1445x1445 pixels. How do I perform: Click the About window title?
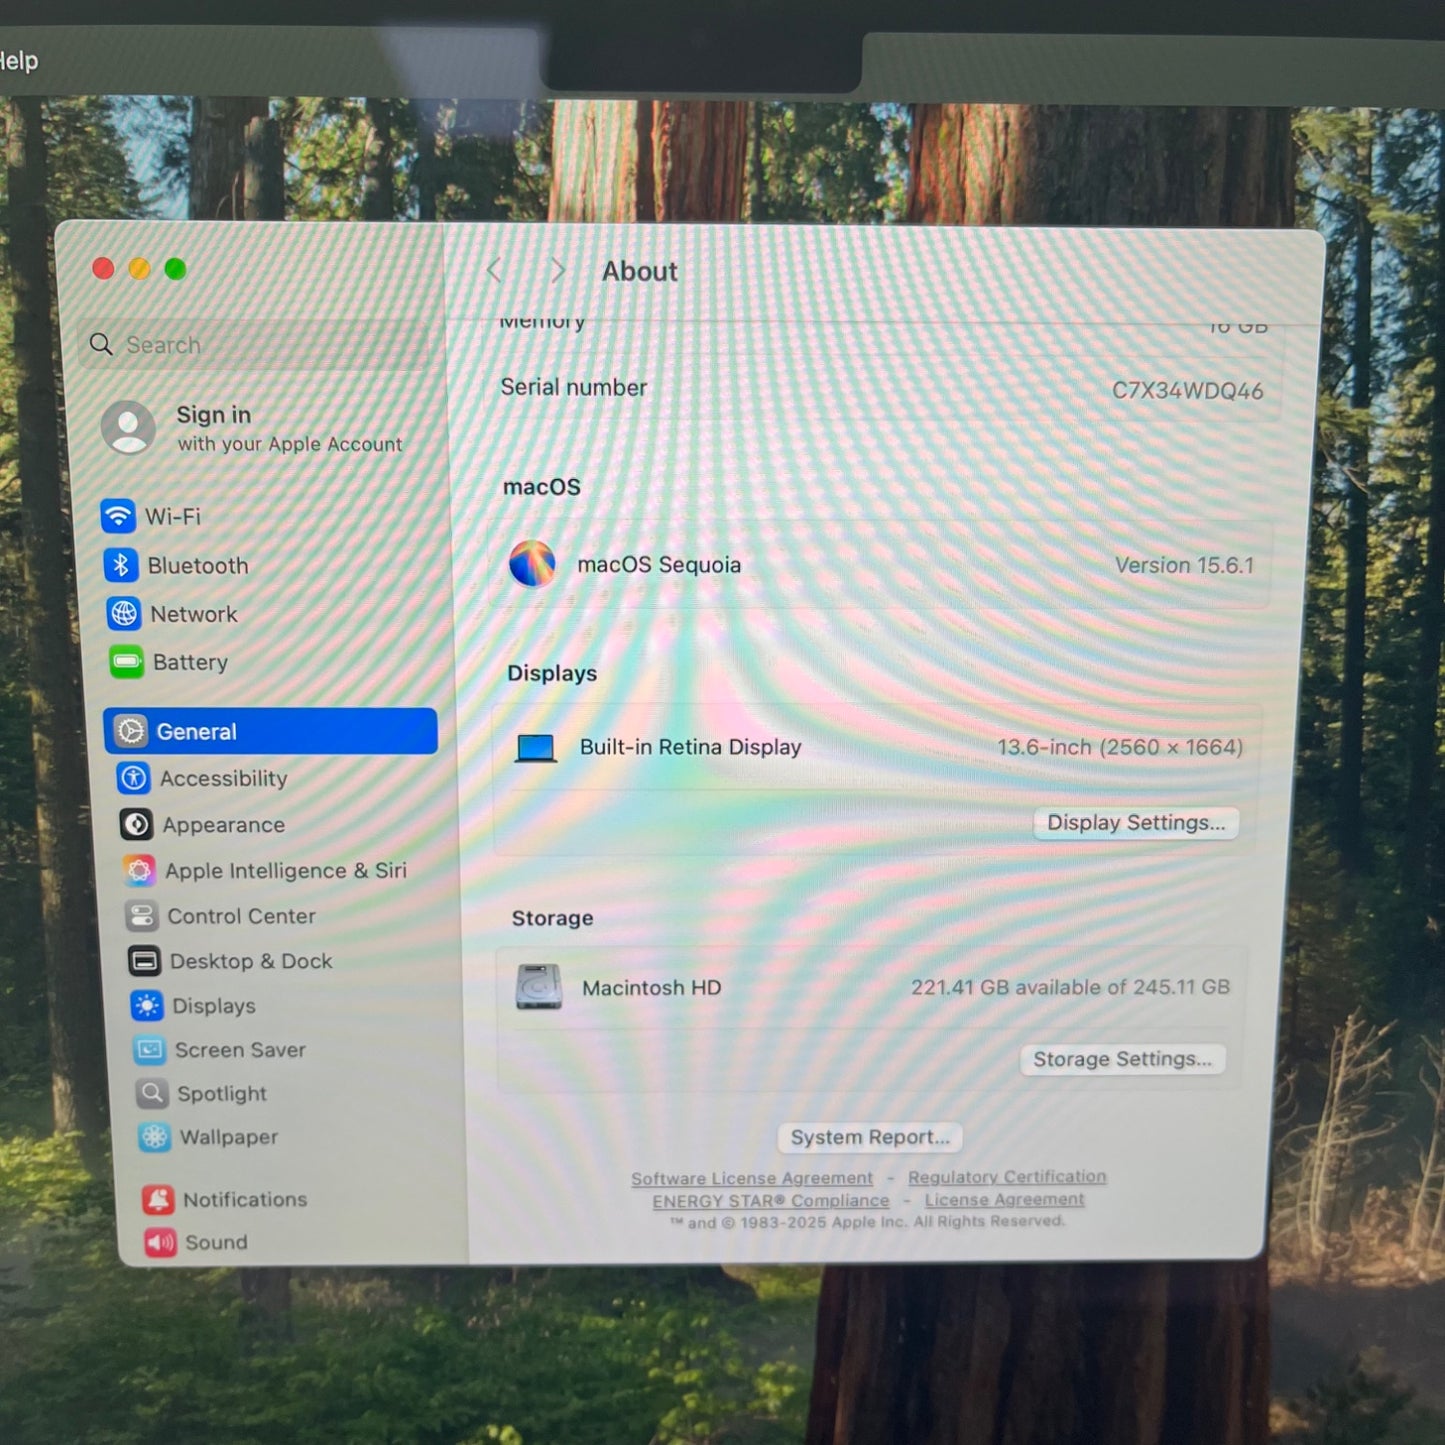pyautogui.click(x=639, y=271)
